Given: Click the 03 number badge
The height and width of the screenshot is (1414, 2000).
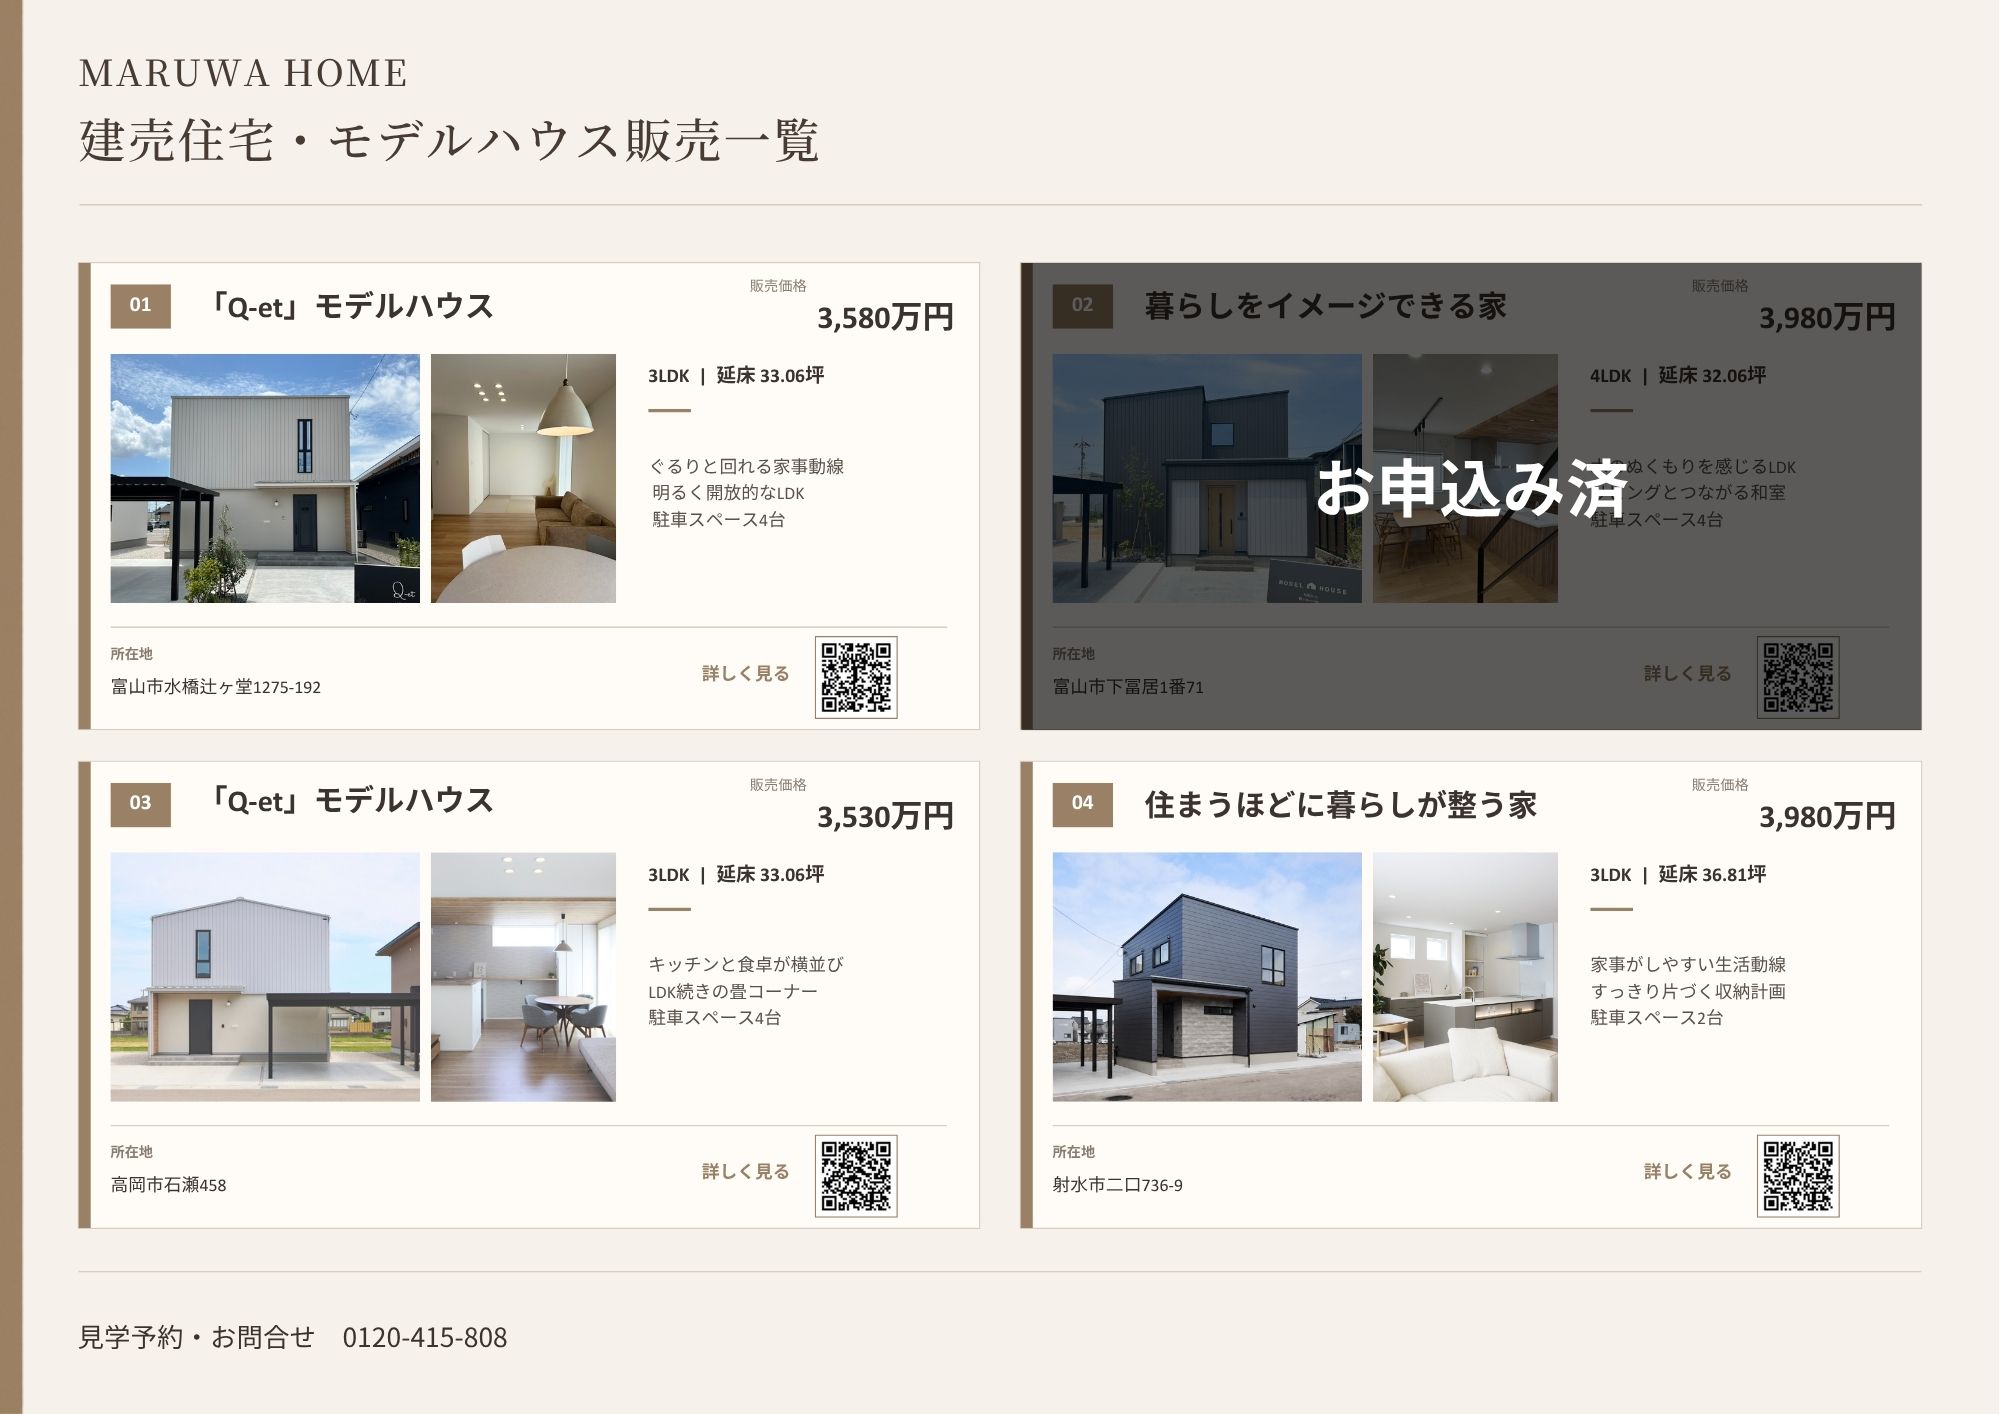Looking at the screenshot, I should coord(140,804).
